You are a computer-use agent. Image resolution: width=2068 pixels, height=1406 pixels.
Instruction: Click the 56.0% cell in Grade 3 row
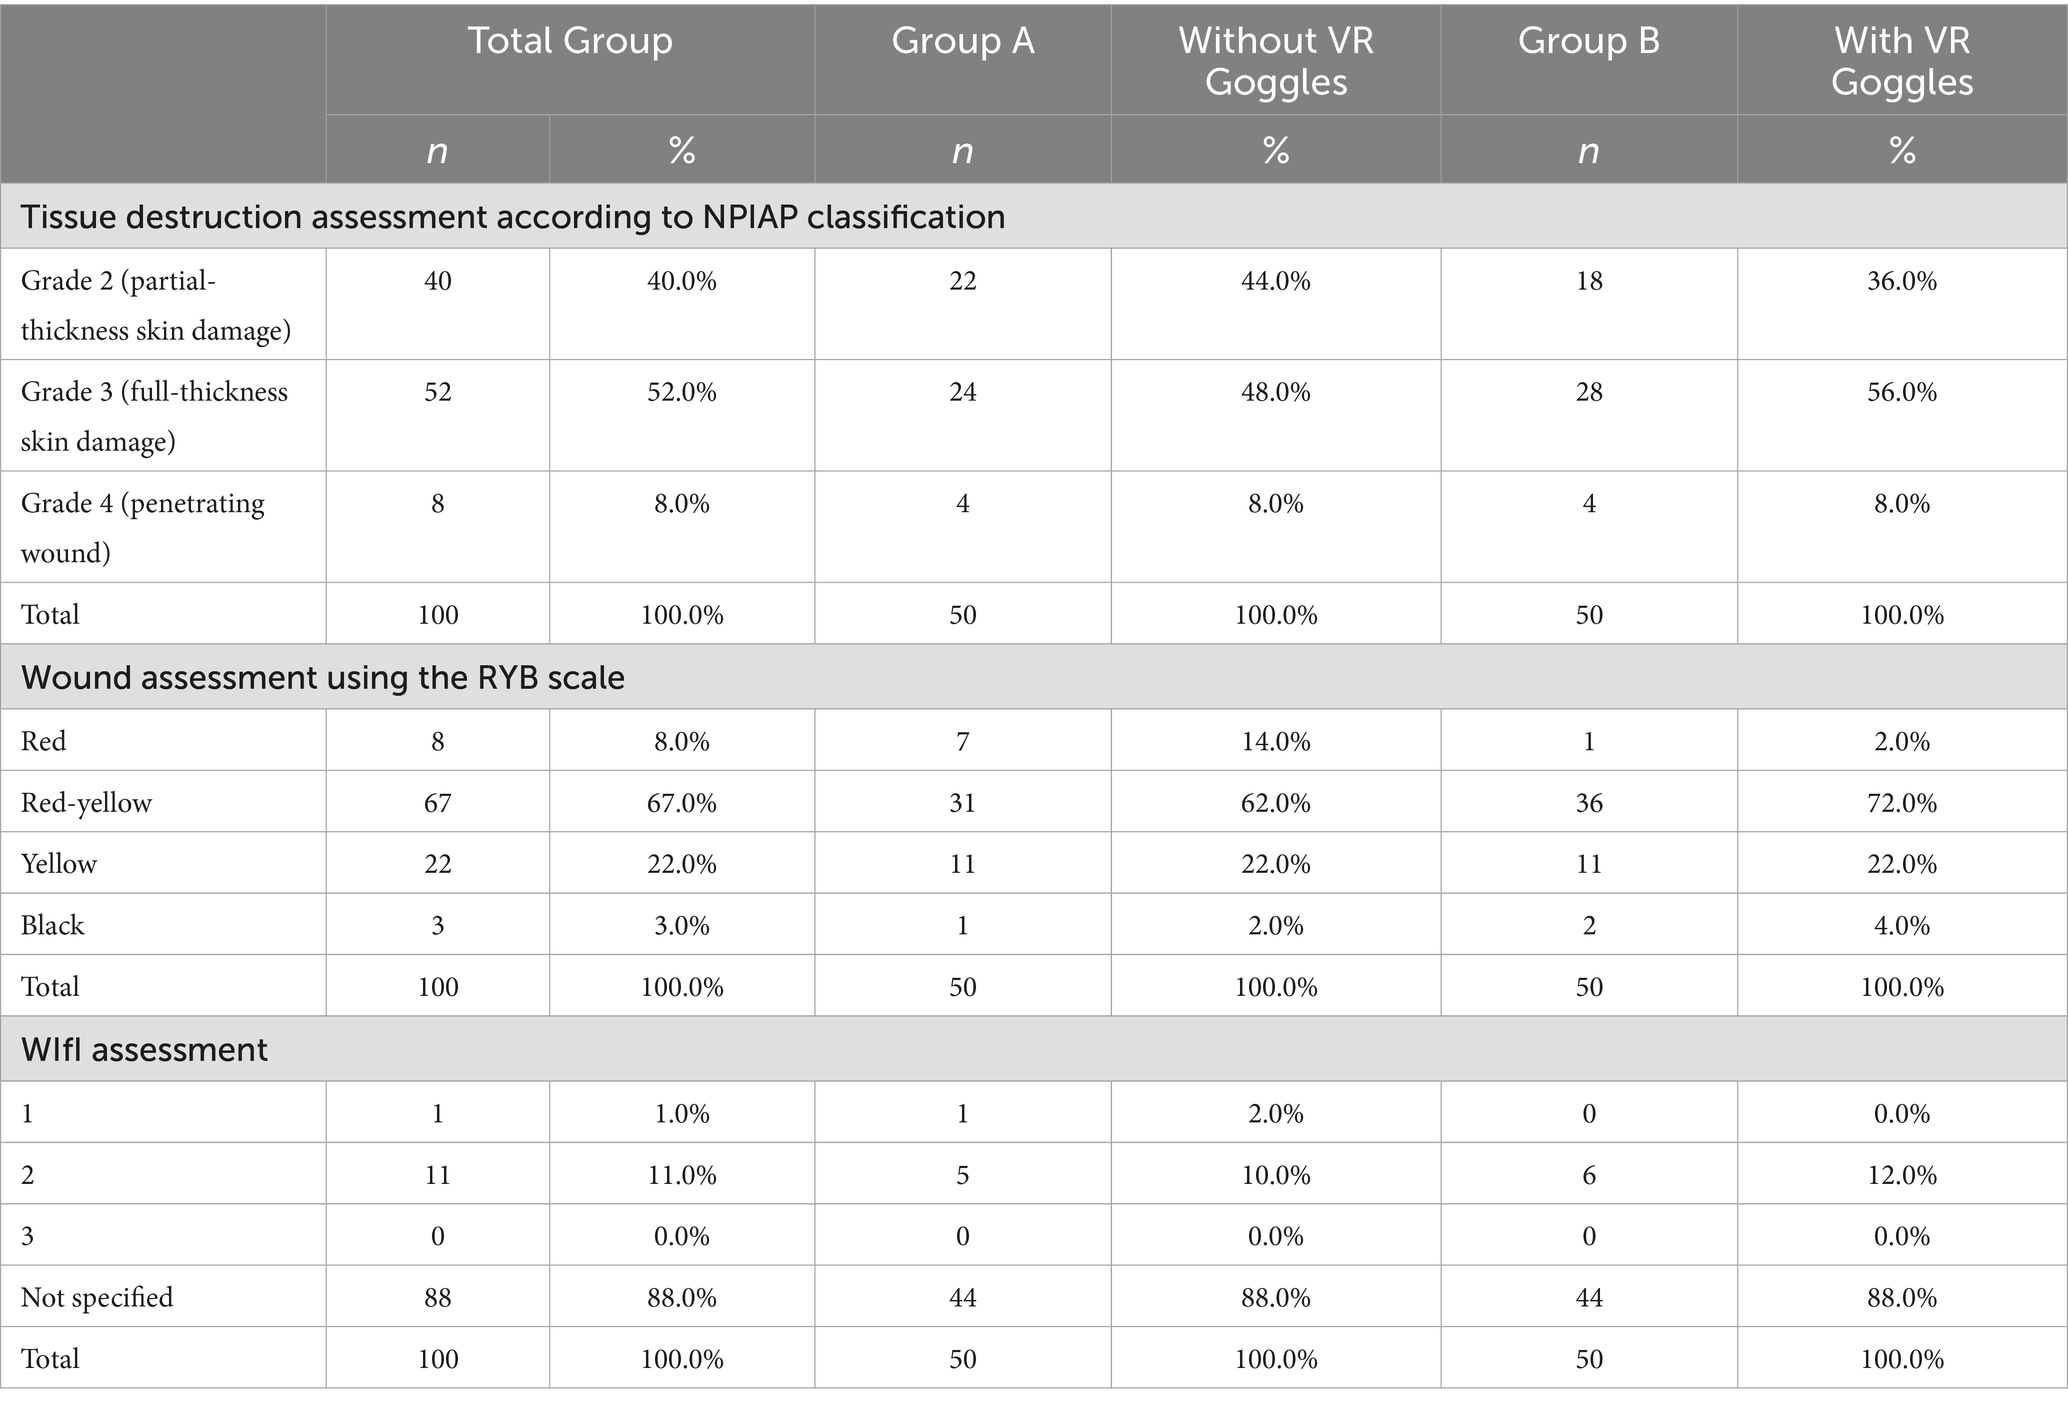pyautogui.click(x=1901, y=392)
